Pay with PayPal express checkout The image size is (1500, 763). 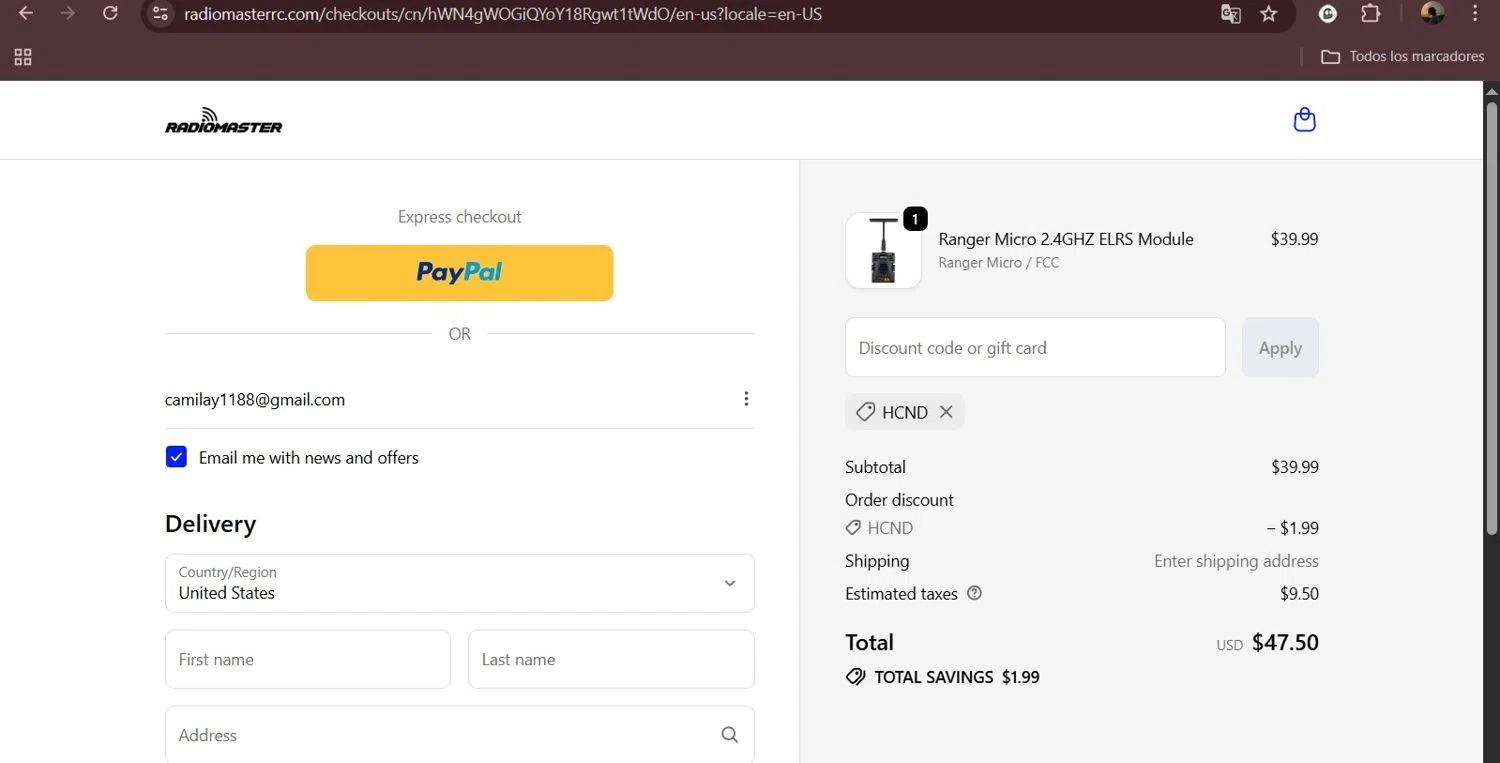[x=459, y=273]
